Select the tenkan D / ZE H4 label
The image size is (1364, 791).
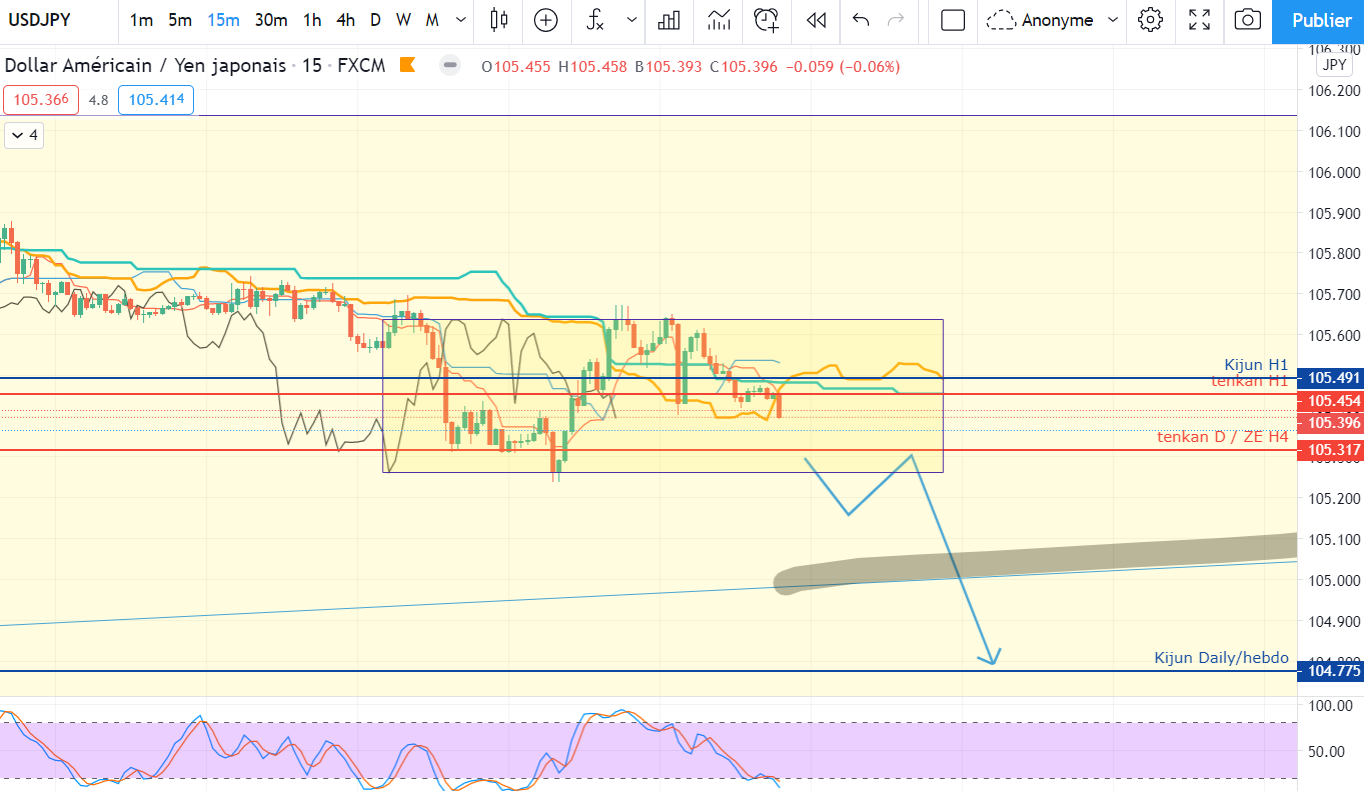1223,437
